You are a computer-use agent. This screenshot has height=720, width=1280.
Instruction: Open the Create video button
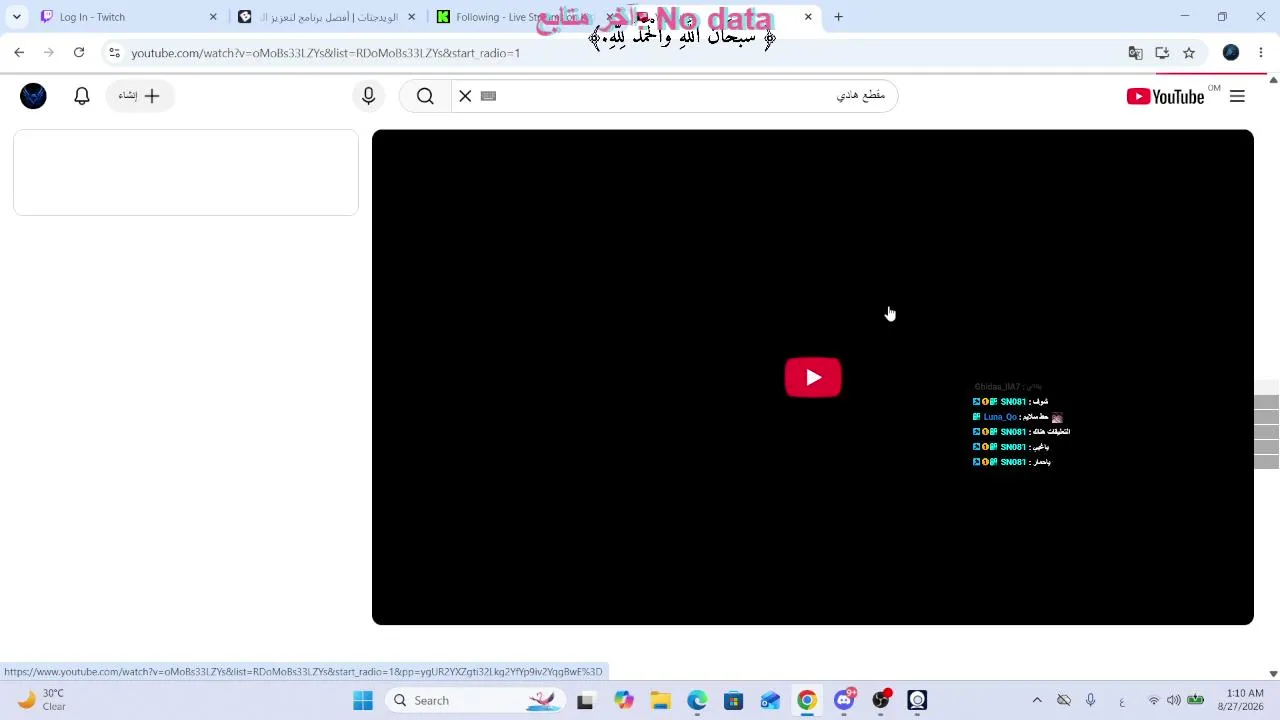pos(140,96)
